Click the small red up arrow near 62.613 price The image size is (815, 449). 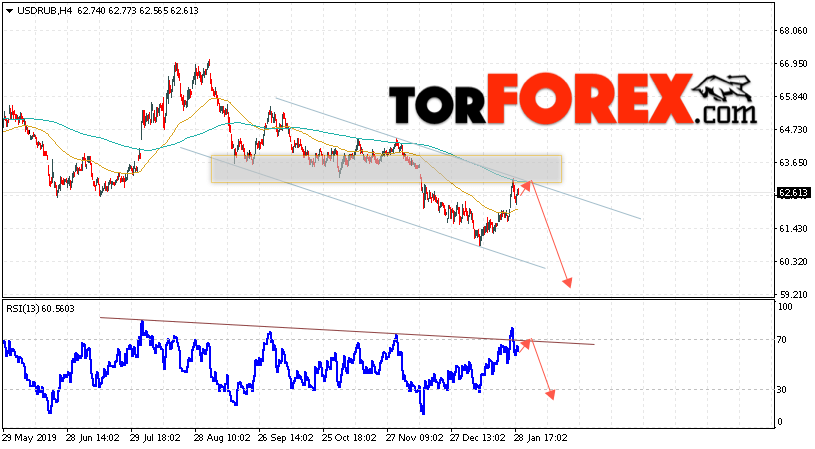coord(525,187)
